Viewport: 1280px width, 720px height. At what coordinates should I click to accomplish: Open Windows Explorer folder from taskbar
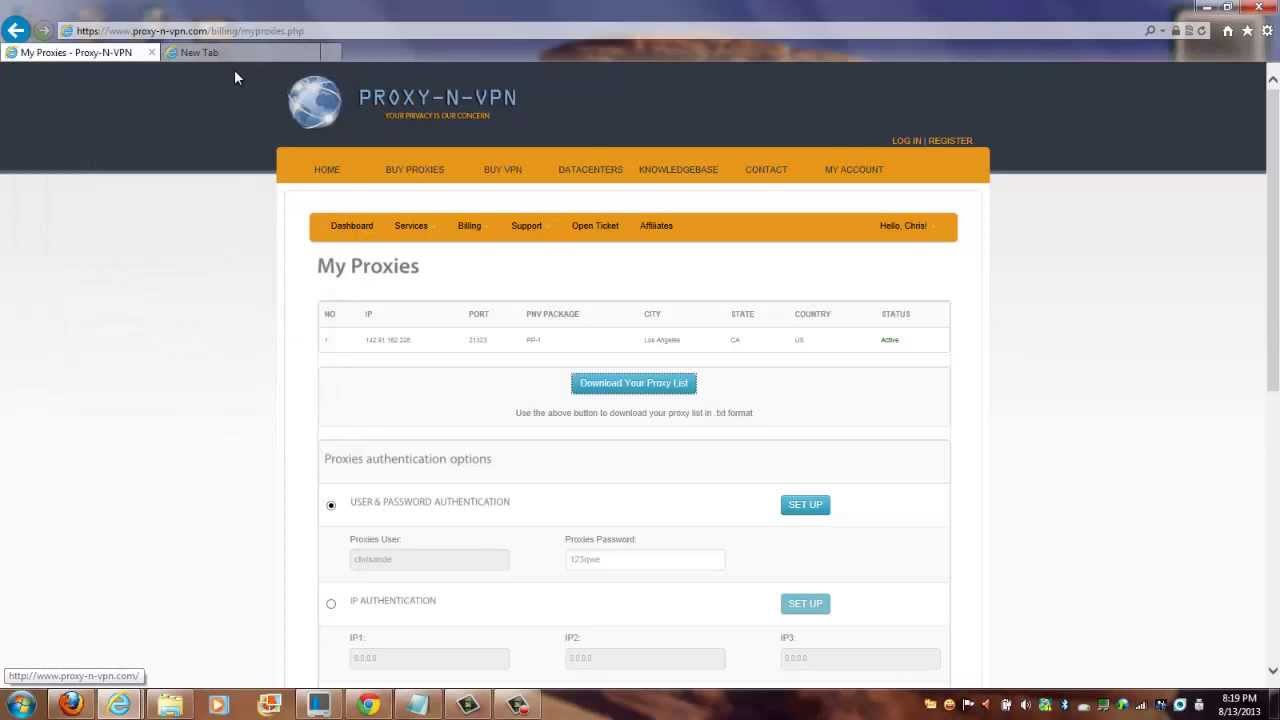[x=170, y=705]
